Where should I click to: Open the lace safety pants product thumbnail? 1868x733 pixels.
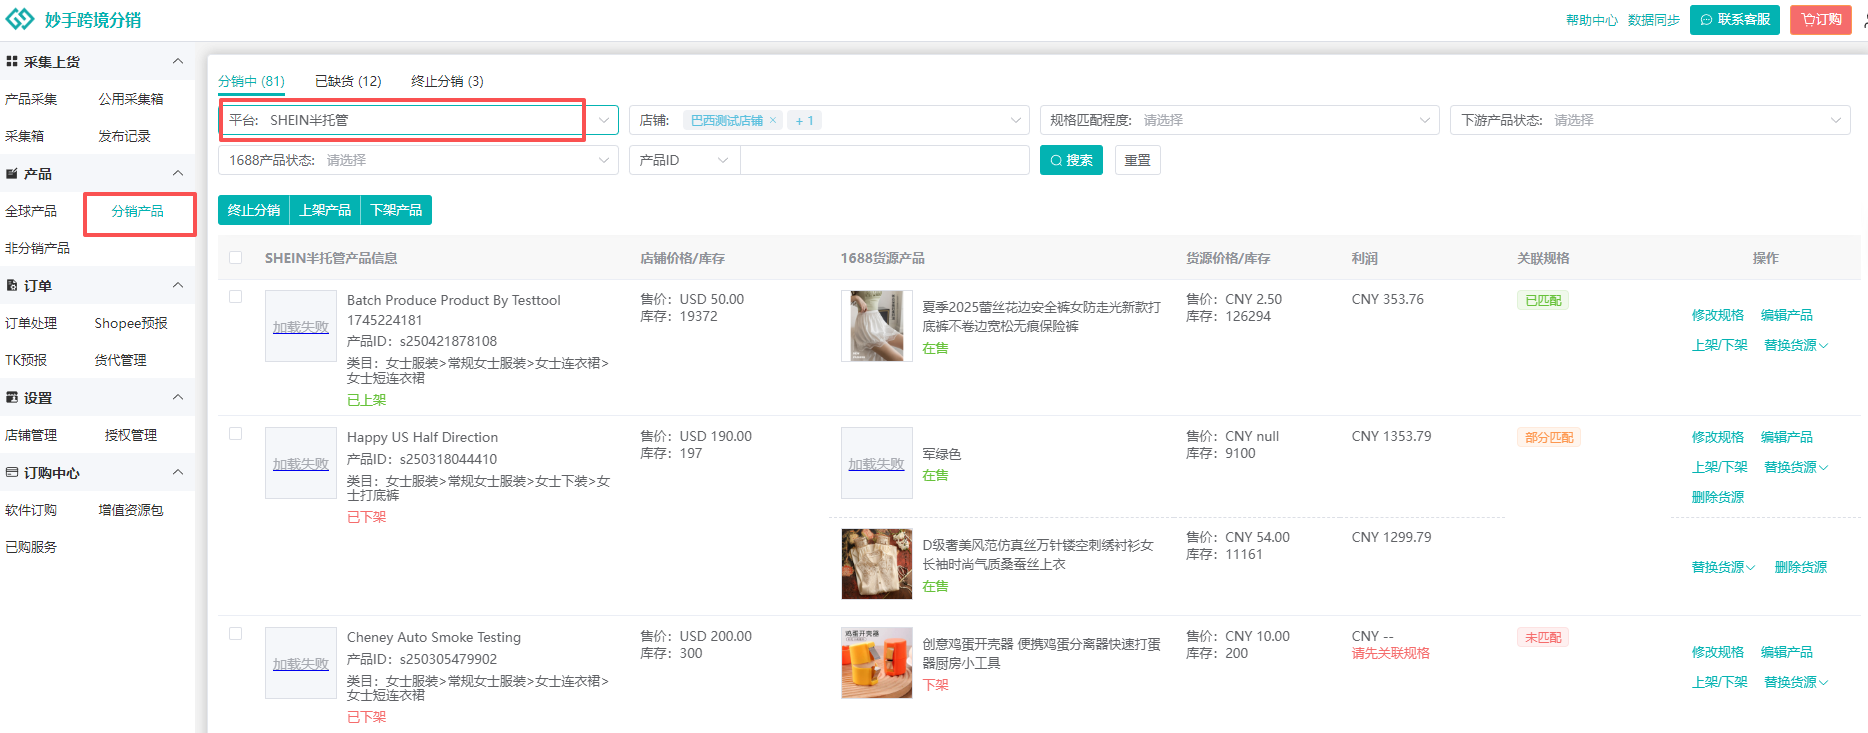[x=876, y=326]
